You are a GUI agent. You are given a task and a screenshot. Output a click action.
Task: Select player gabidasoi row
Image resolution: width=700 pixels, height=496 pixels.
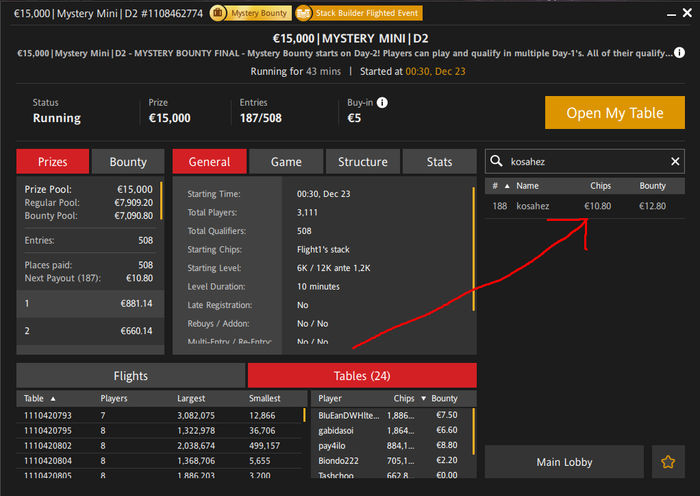pos(391,430)
